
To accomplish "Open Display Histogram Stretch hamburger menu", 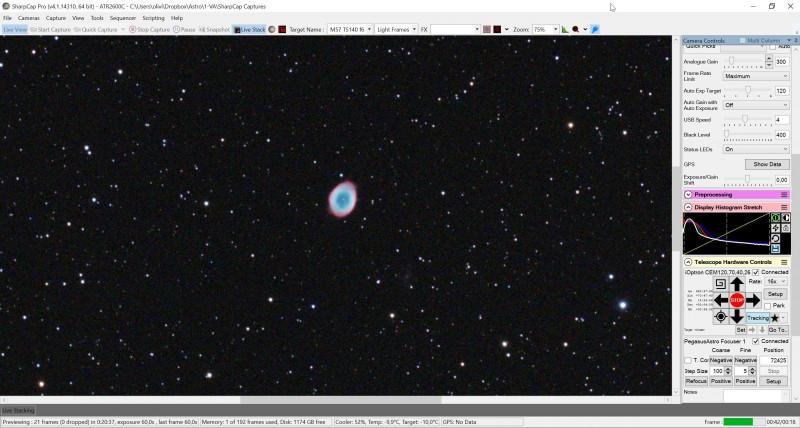I will 784,207.
